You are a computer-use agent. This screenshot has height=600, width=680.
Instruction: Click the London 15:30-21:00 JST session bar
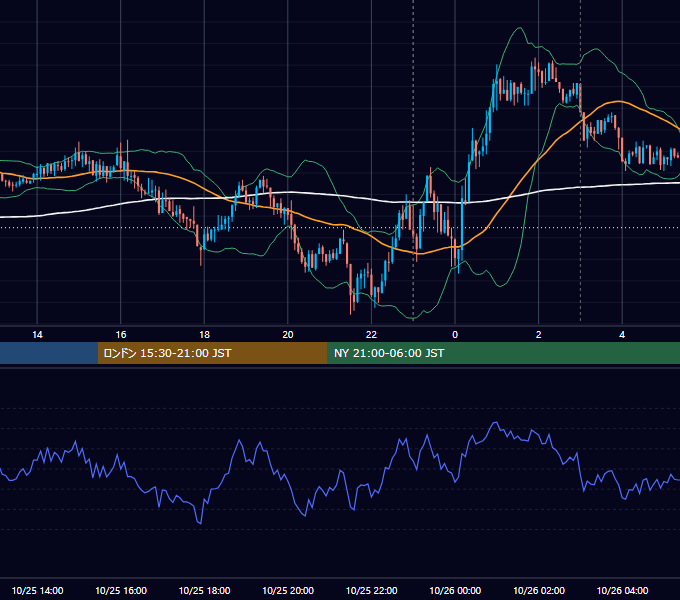(x=212, y=353)
